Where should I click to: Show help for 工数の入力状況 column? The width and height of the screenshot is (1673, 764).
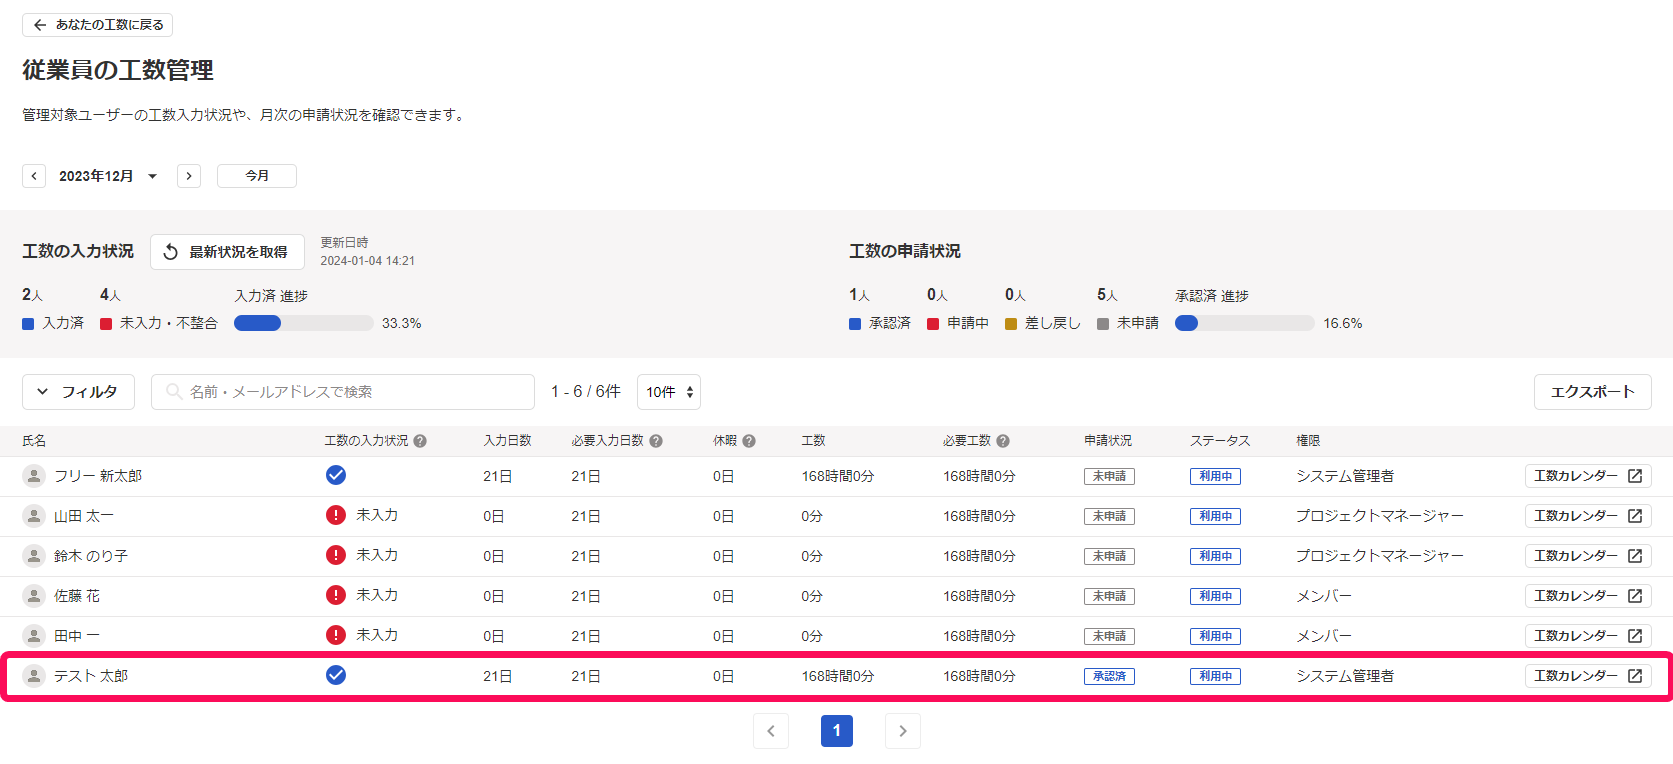point(420,441)
